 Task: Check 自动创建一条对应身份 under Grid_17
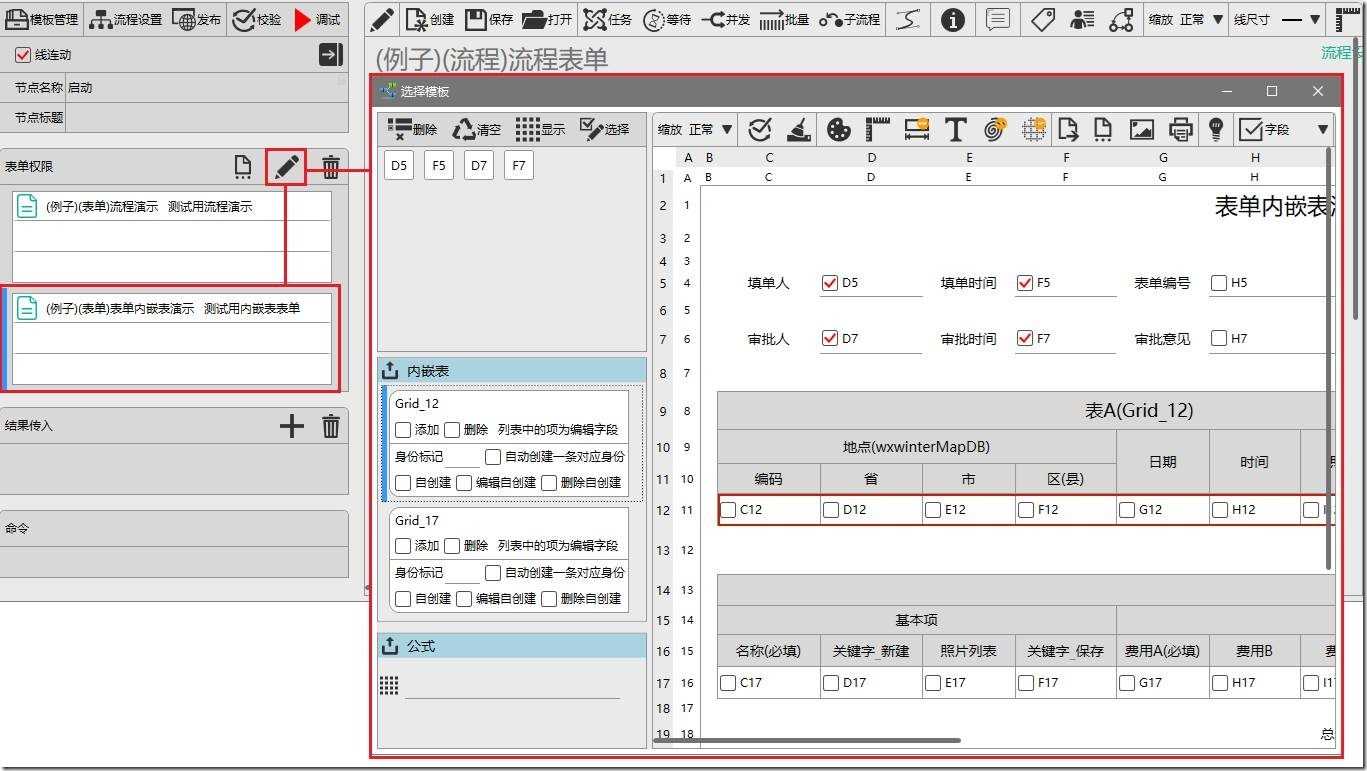(x=493, y=573)
